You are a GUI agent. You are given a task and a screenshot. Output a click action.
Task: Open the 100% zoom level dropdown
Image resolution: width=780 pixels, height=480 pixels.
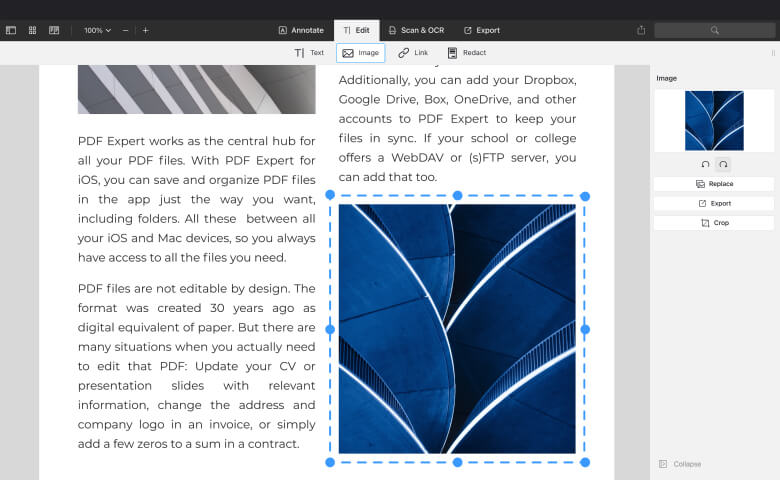click(x=97, y=30)
